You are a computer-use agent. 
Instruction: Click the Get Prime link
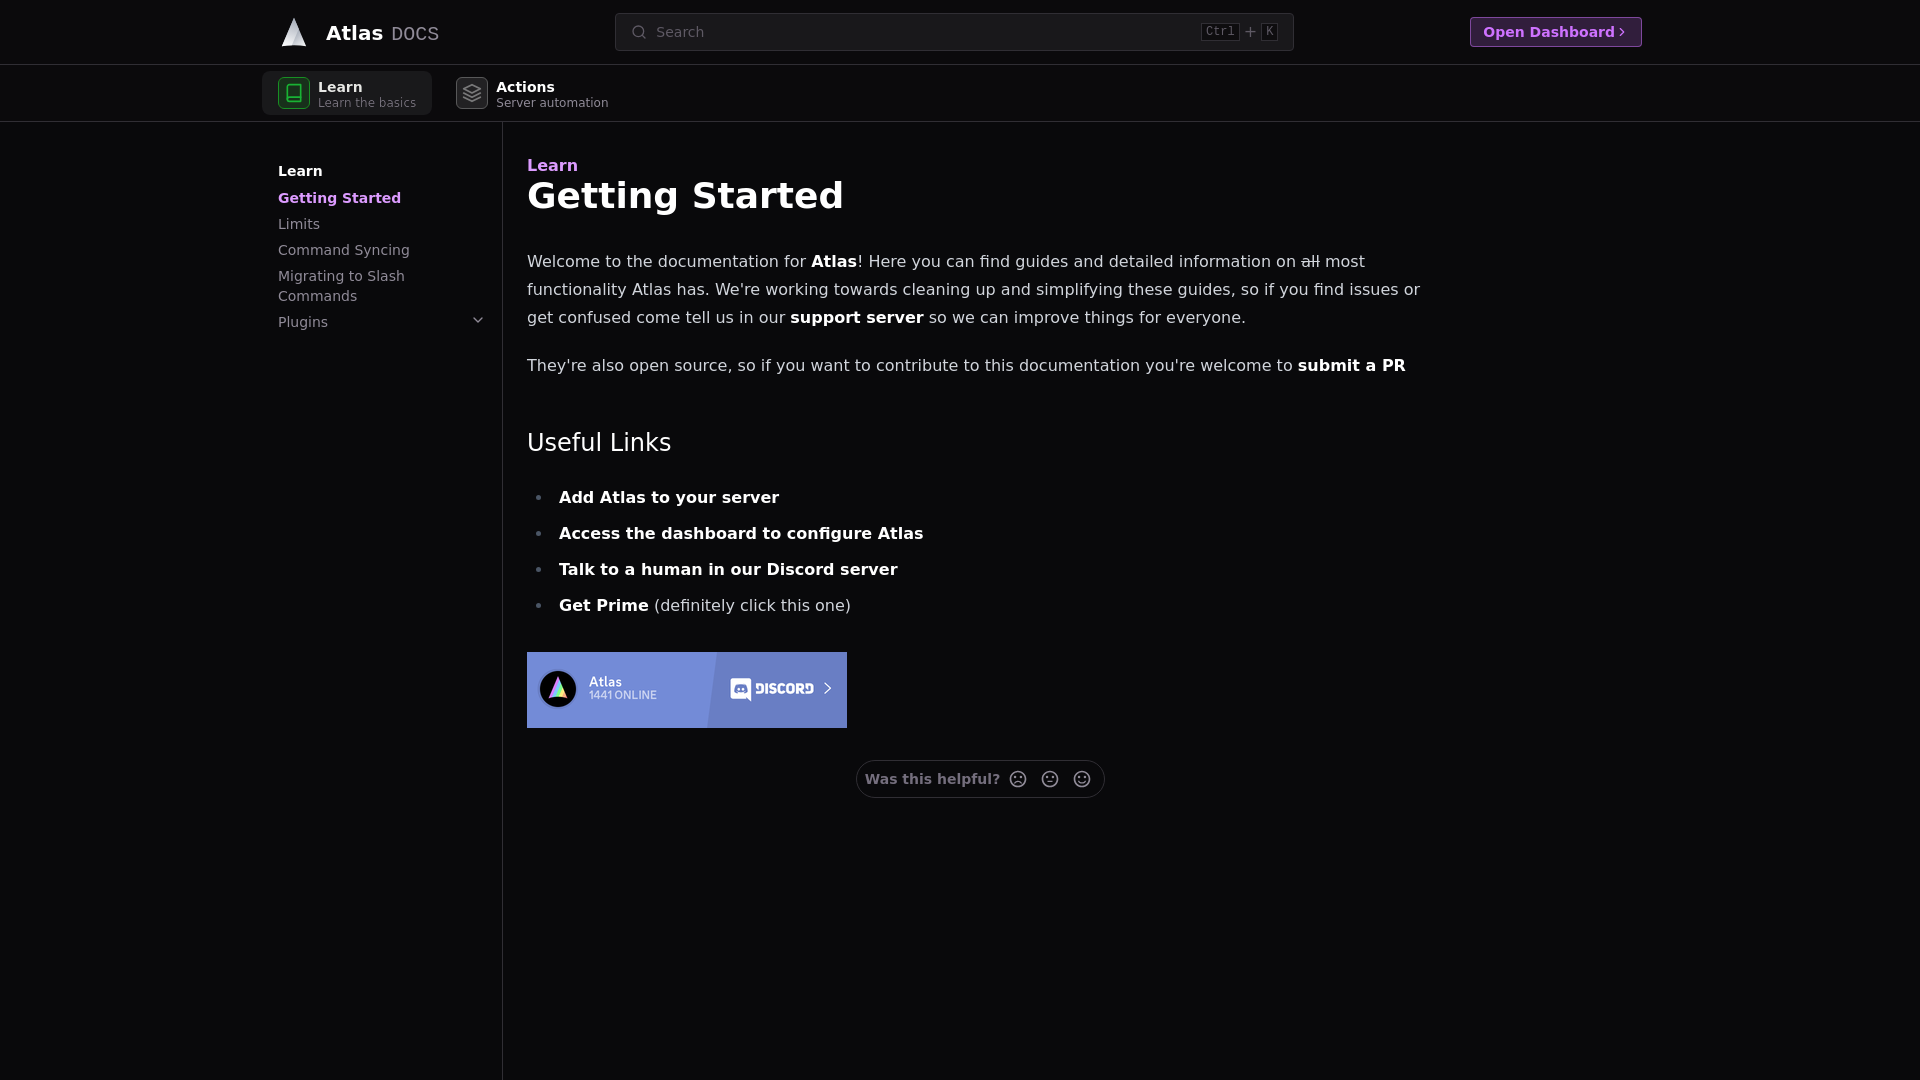click(x=603, y=606)
